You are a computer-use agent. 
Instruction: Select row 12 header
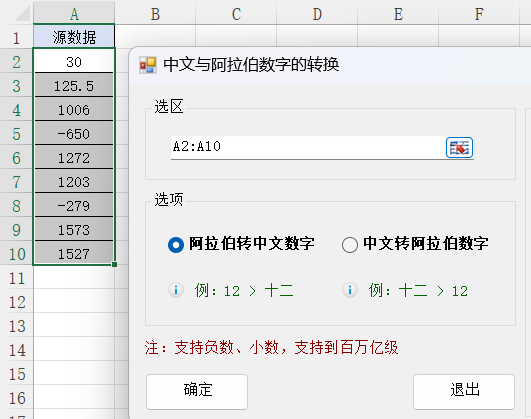[17, 302]
